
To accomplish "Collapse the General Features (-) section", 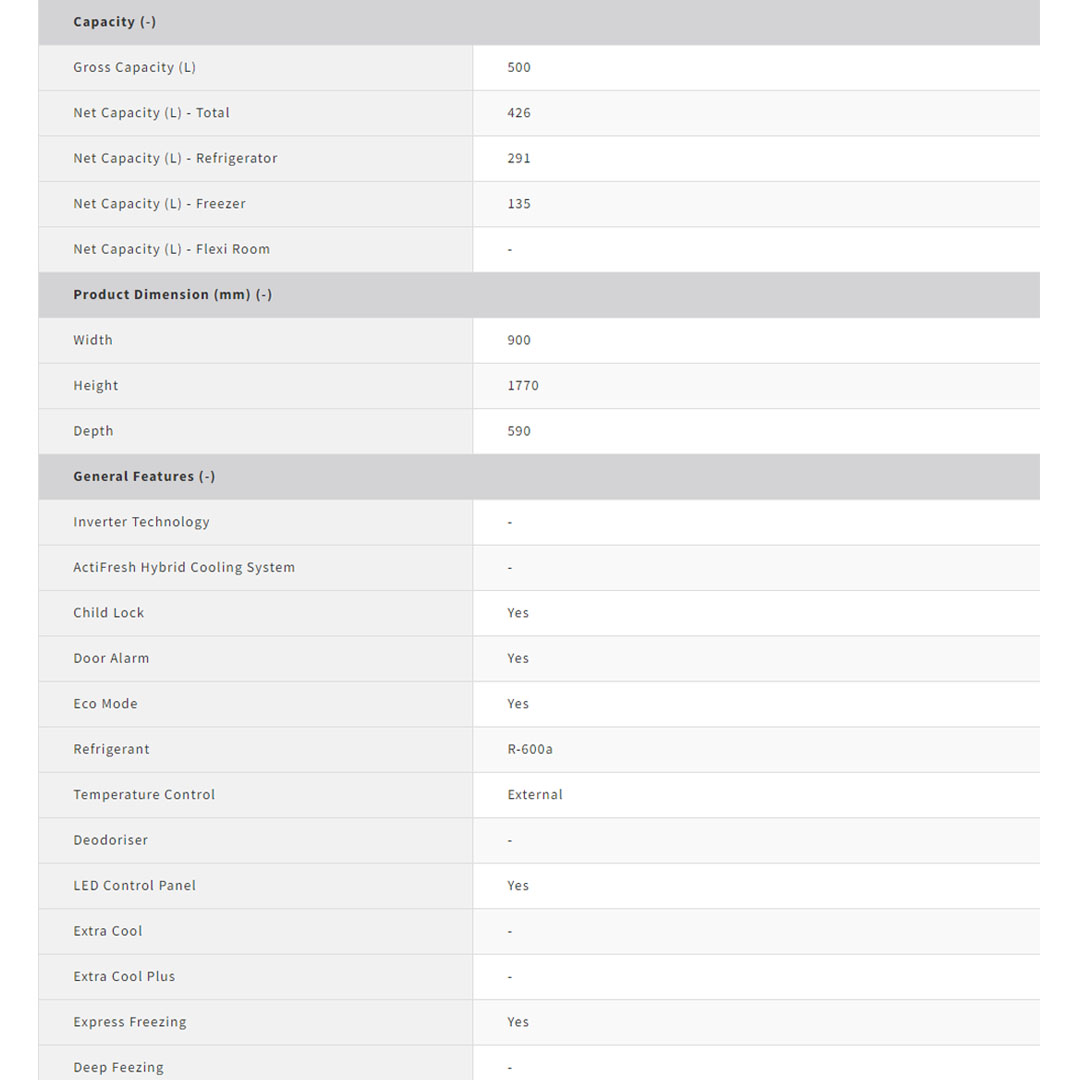I will click(144, 477).
